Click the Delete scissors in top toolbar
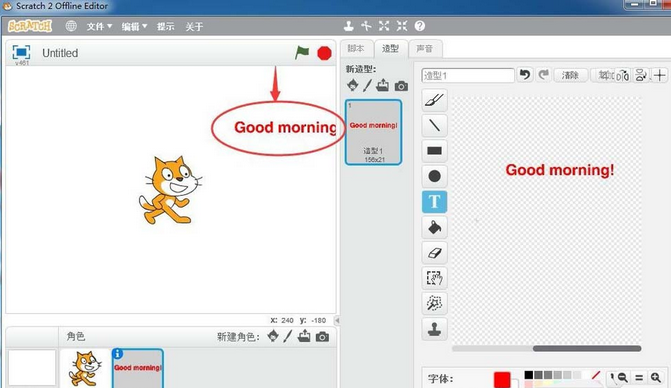Screen dimensions: 671x388 pos(366,26)
